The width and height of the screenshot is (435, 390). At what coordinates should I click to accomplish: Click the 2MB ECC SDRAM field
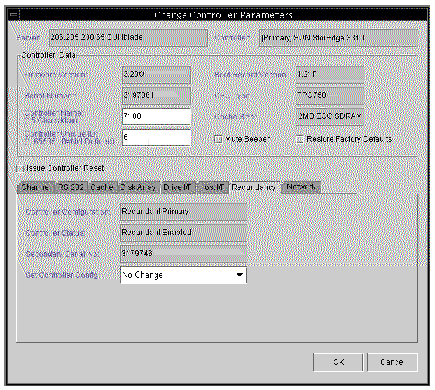coord(330,116)
